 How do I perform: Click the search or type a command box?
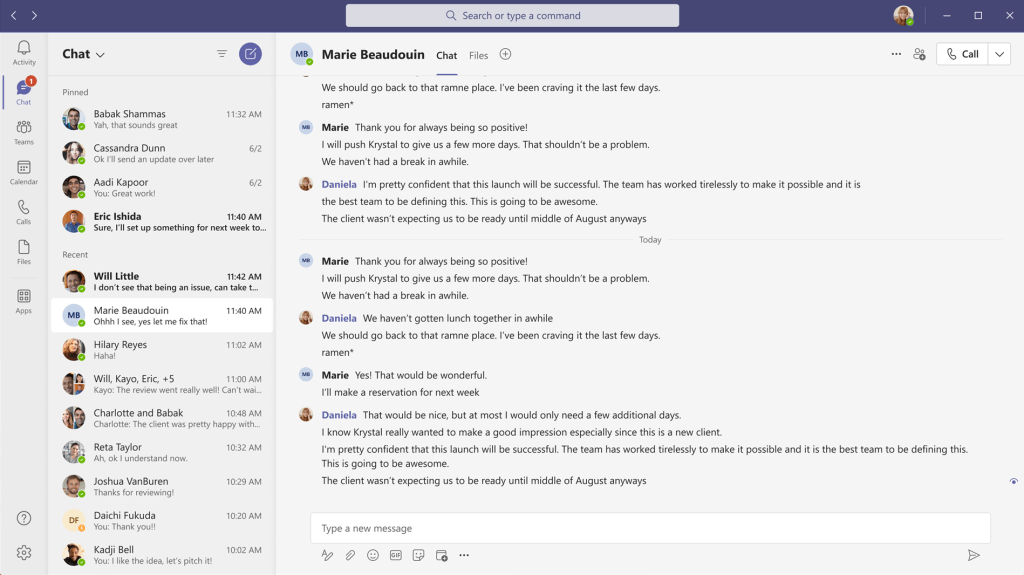pyautogui.click(x=512, y=15)
